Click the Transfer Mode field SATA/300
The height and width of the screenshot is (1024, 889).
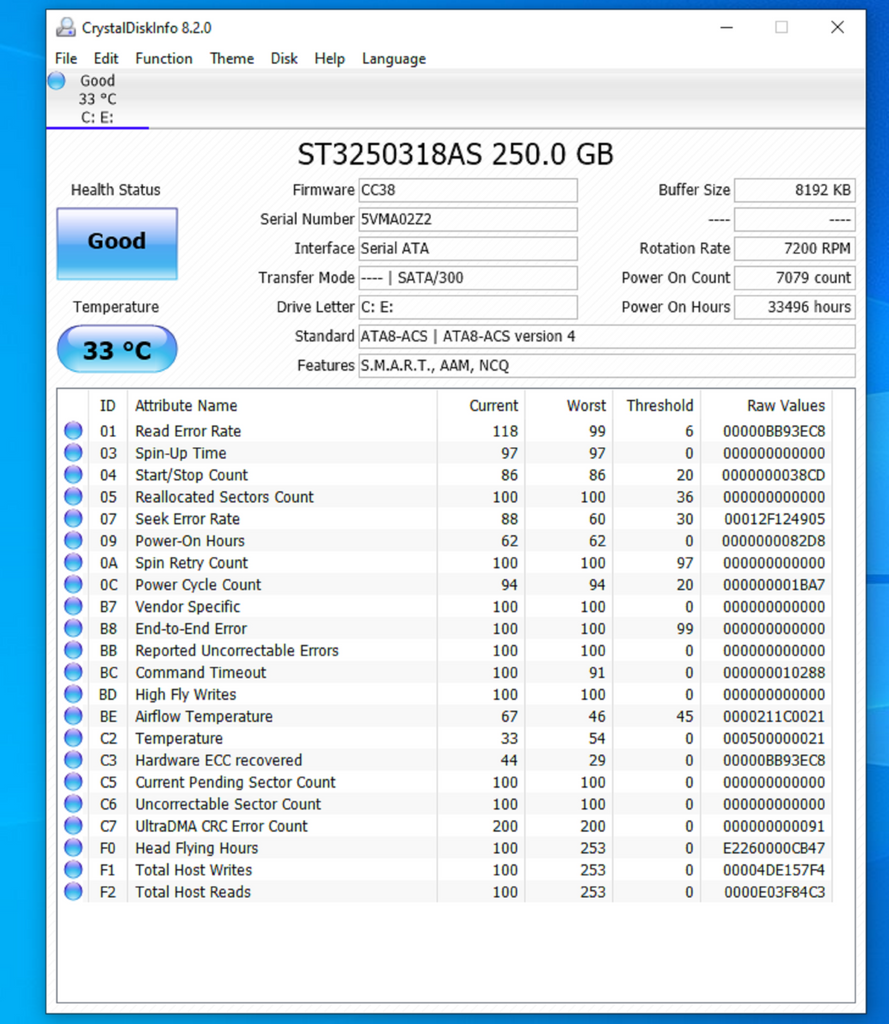pos(468,278)
